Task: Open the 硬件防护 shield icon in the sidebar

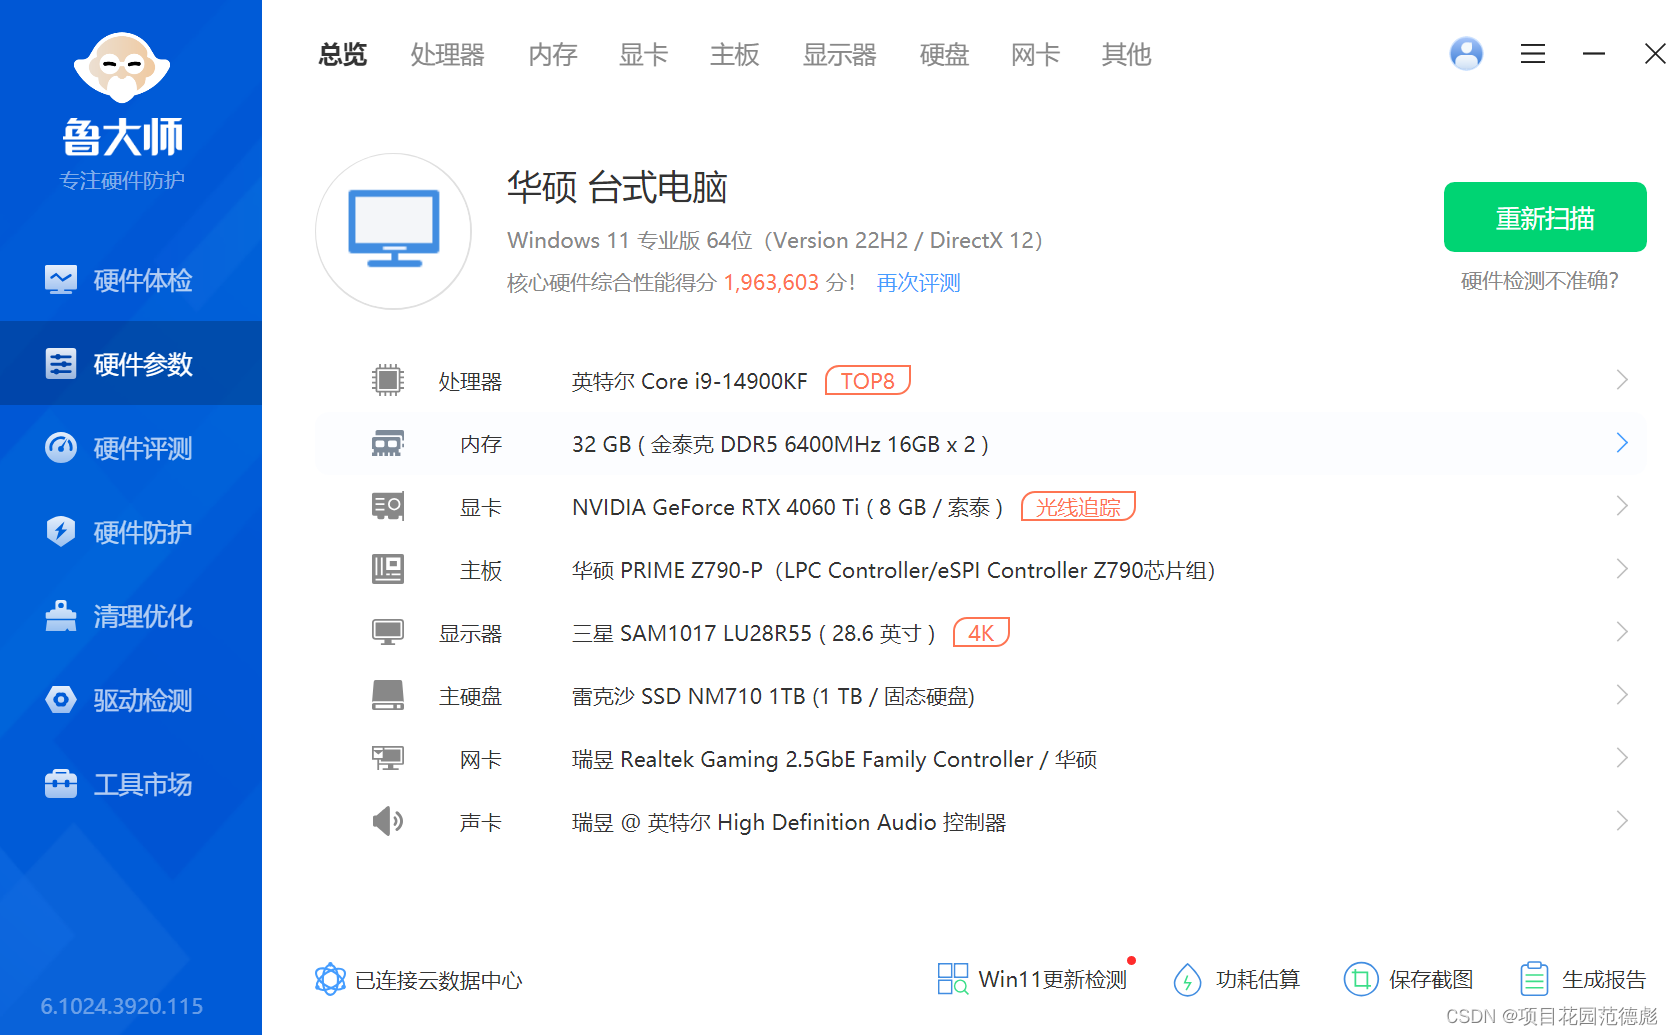Action: pos(61,532)
